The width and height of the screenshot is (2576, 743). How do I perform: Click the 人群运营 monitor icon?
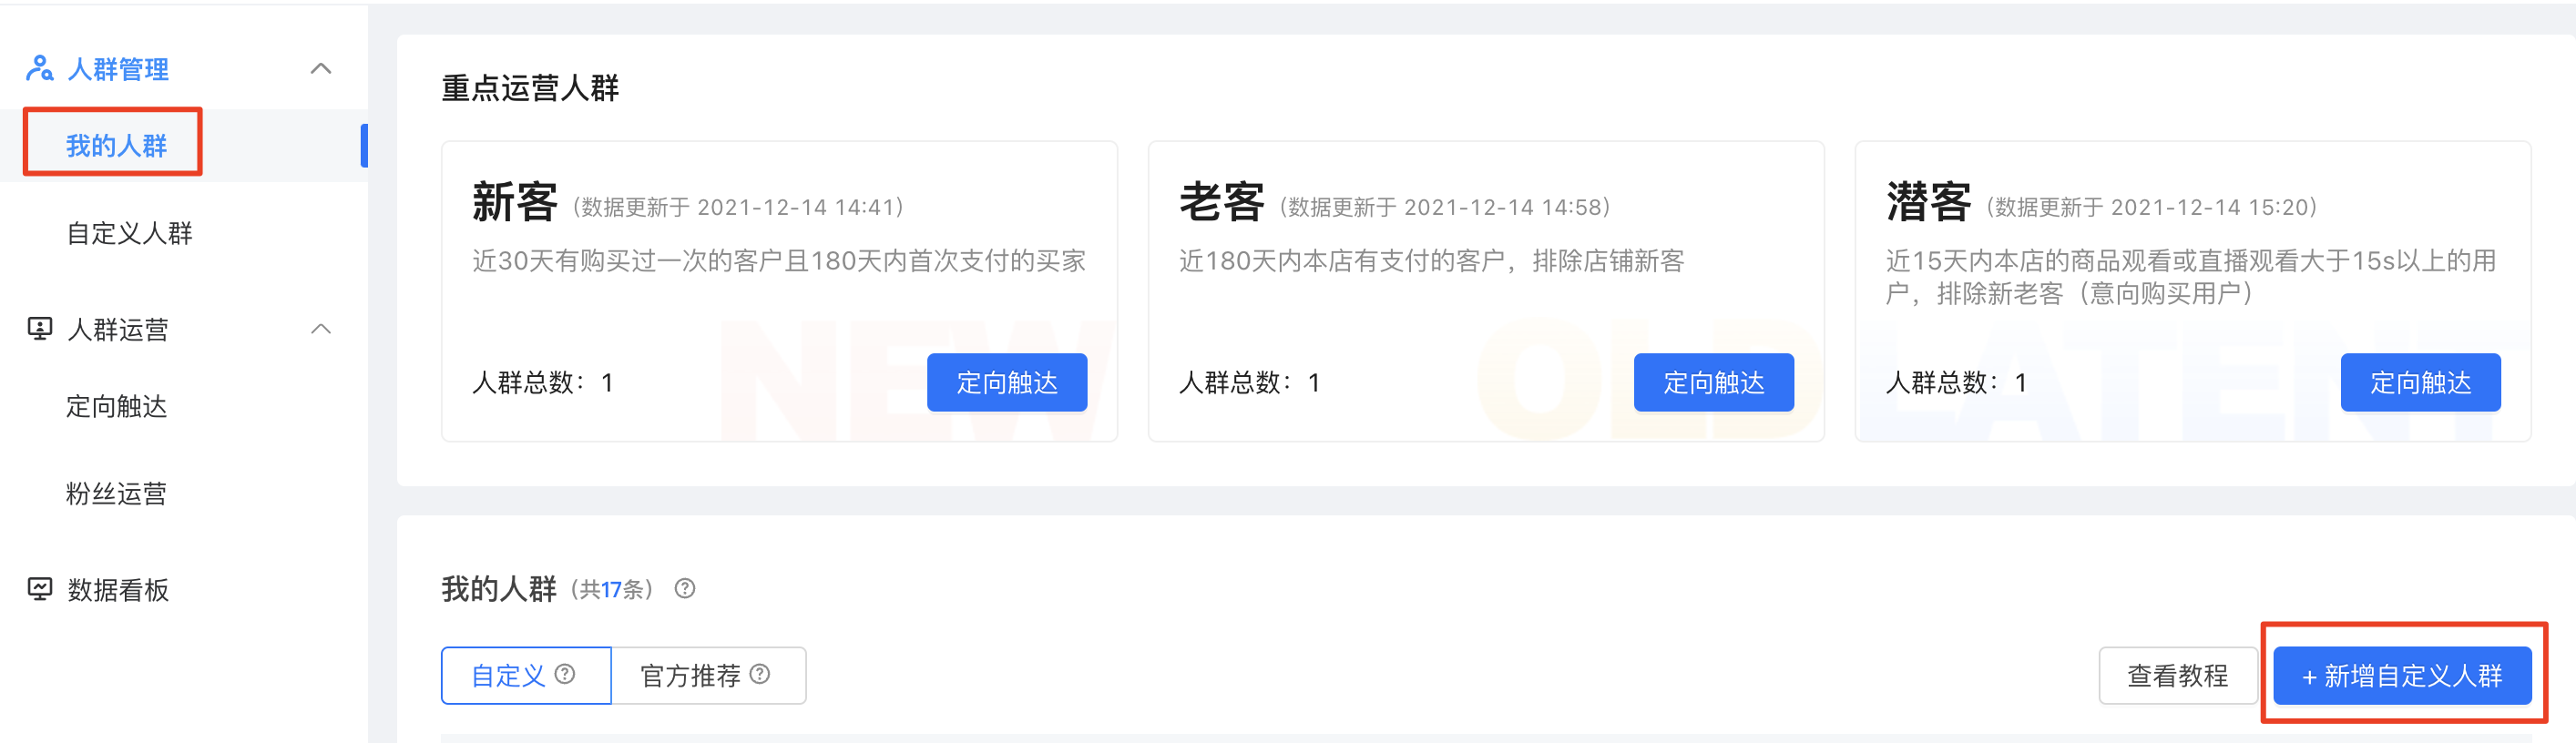tap(39, 328)
